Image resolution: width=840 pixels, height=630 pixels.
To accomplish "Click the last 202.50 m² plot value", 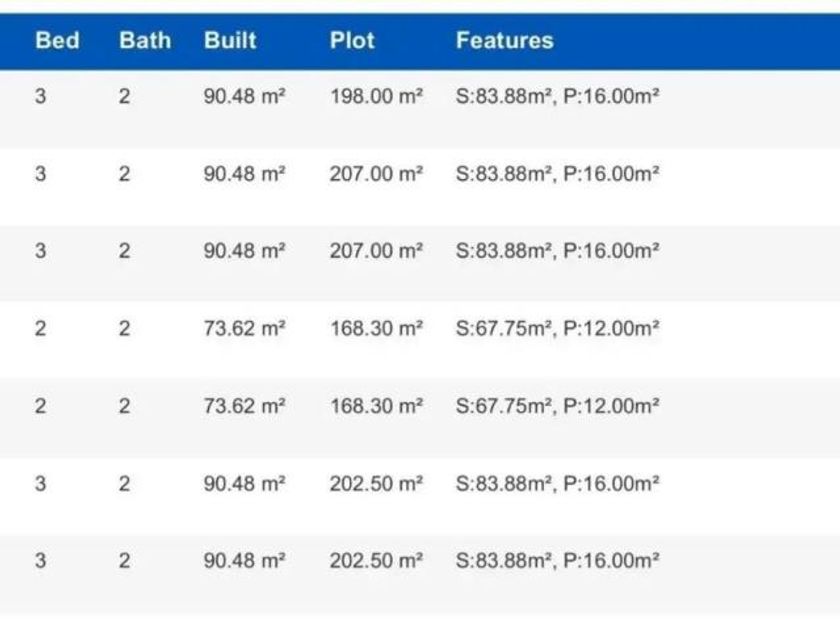I will (376, 561).
